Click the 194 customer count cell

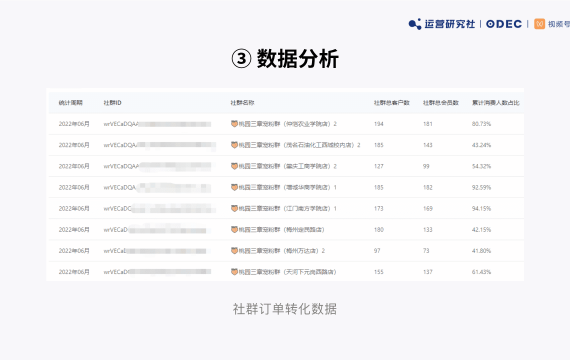tap(378, 124)
